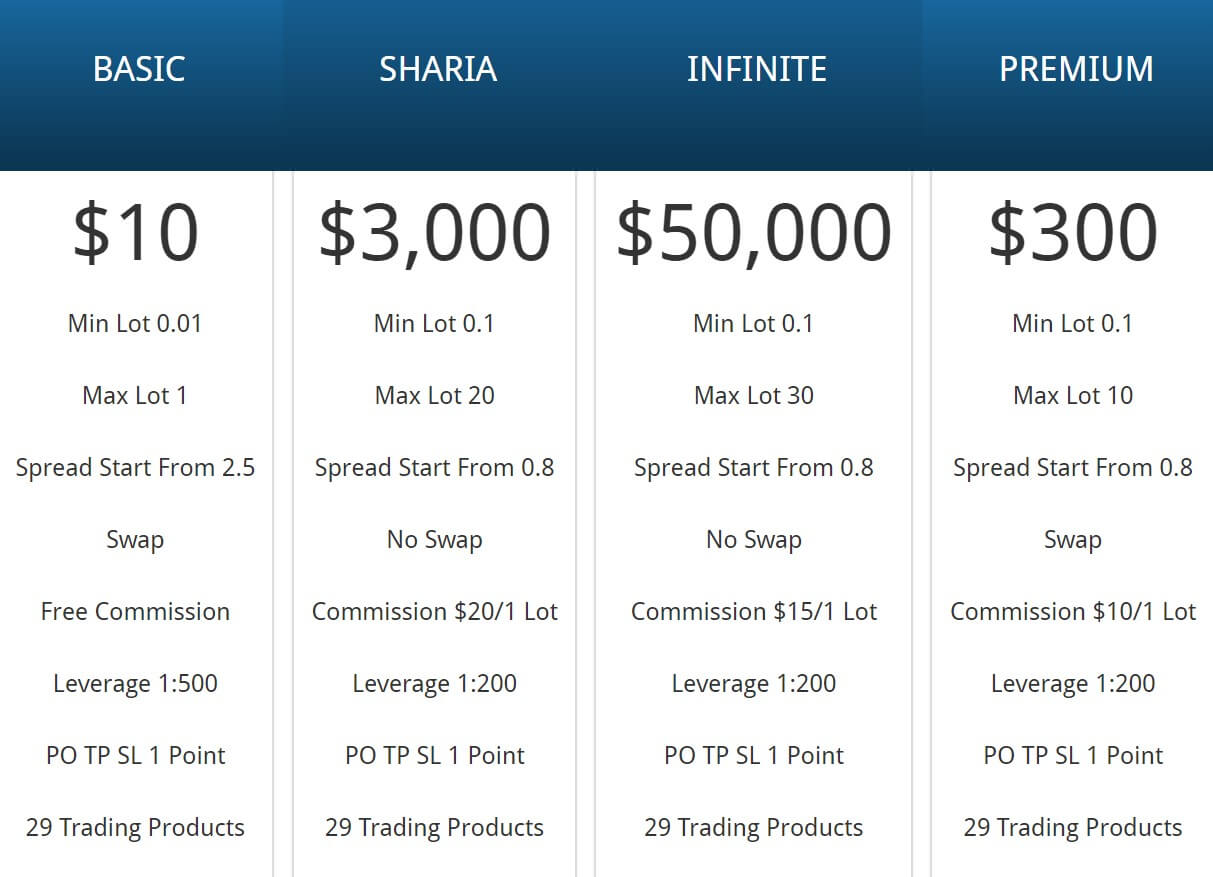Choose the PREMIUM account header

(1076, 69)
